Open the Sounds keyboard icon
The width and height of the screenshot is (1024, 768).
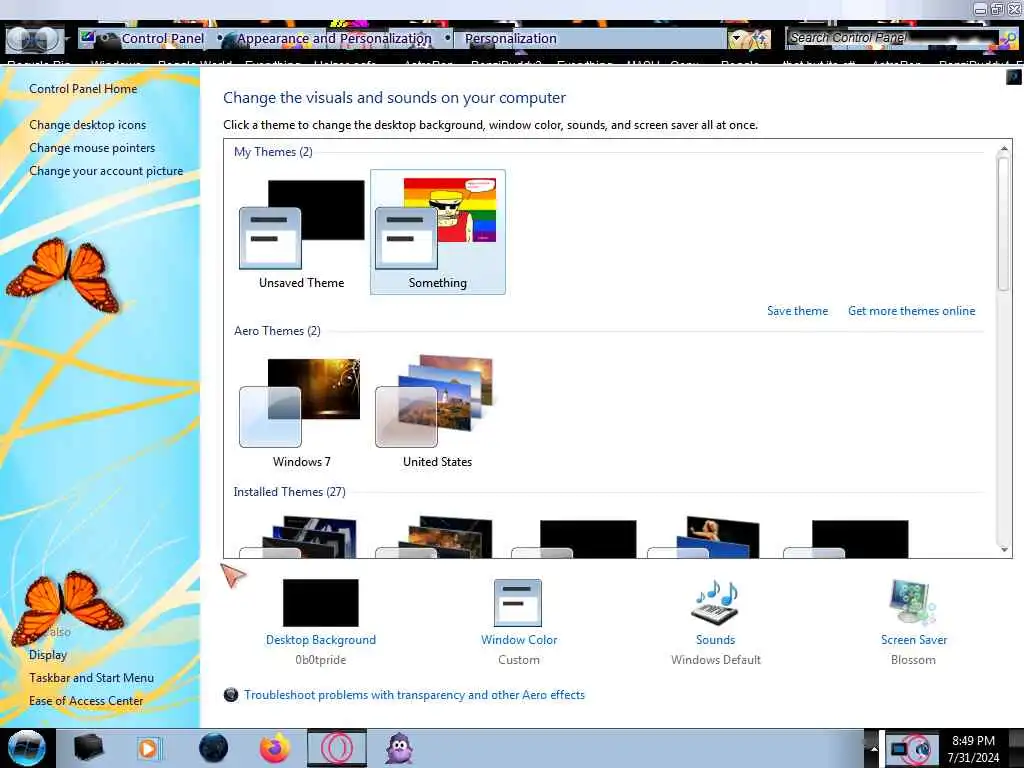point(715,602)
